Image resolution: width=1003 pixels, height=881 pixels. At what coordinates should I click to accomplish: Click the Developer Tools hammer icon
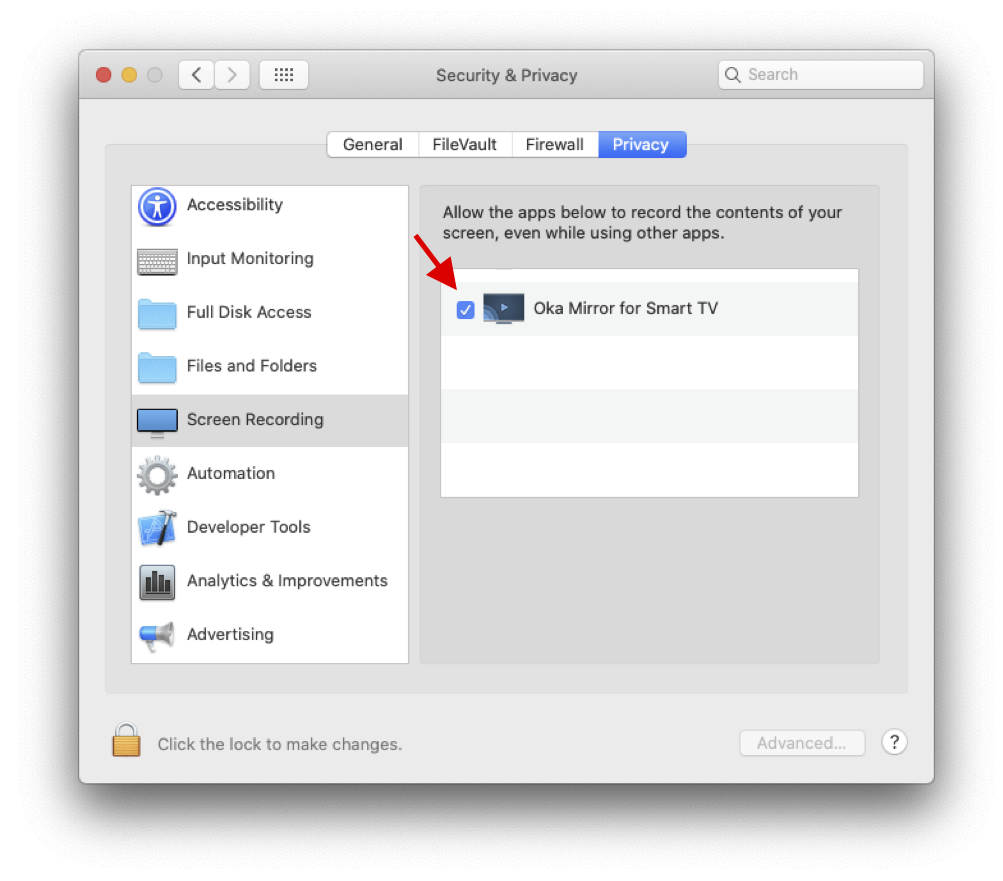point(157,528)
